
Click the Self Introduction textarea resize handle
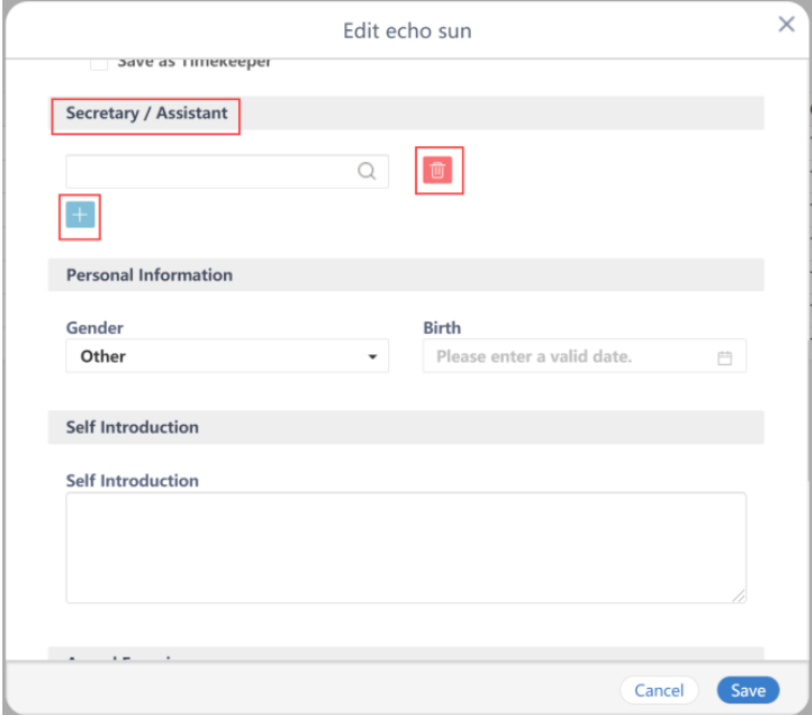[x=738, y=595]
